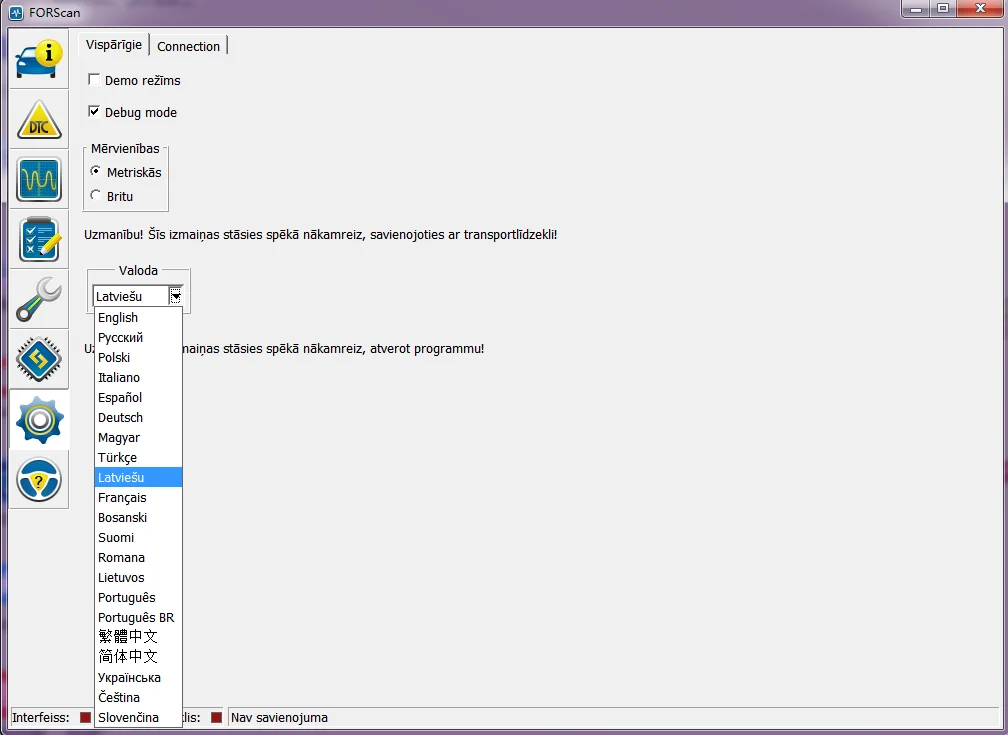Image resolution: width=1008 pixels, height=735 pixels.
Task: Click the red status indicator before 'Nav savienojuma'
Action: pyautogui.click(x=216, y=717)
